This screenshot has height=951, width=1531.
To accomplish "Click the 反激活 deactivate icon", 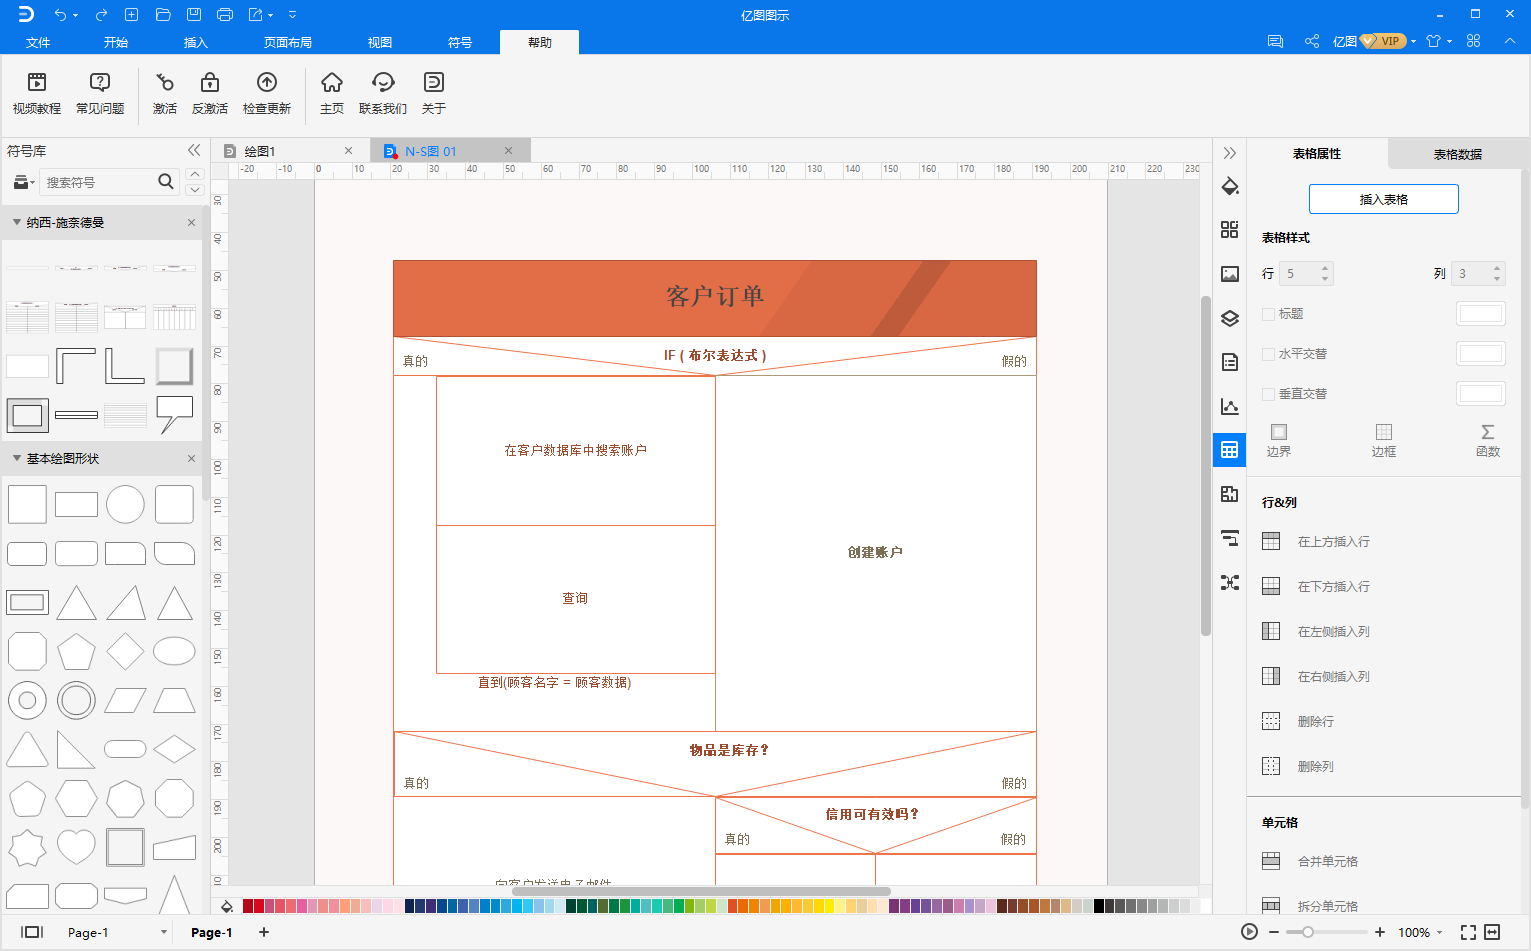I will tap(210, 94).
